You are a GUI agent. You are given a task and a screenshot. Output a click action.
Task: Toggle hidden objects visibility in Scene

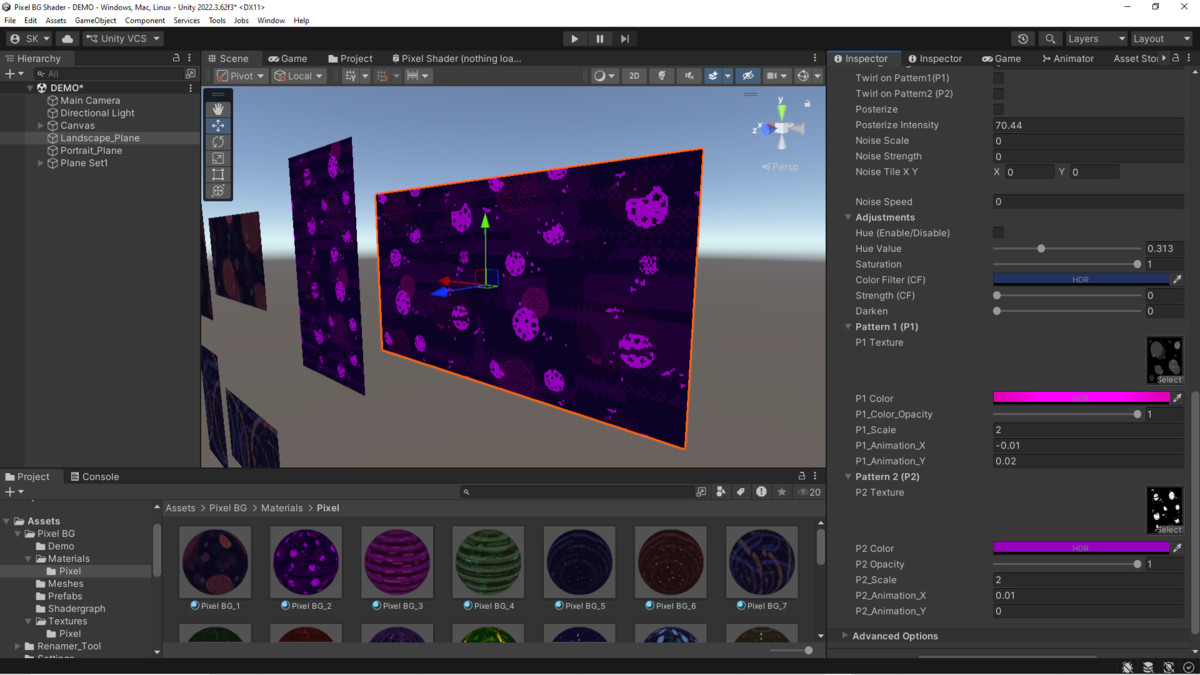[747, 76]
